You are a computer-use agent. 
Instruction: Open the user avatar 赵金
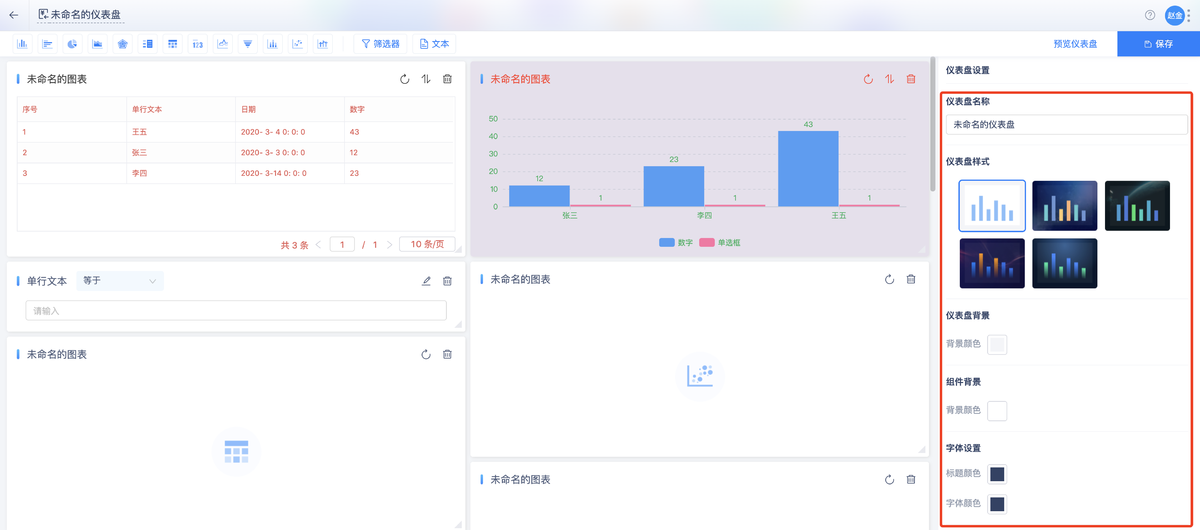pyautogui.click(x=1175, y=15)
